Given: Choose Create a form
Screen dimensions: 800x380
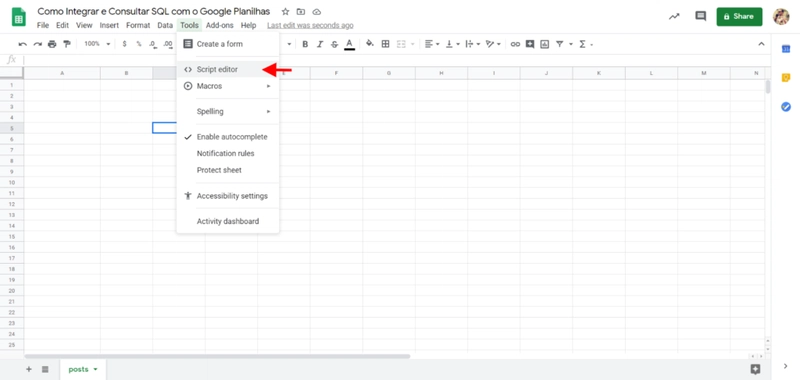Looking at the screenshot, I should (228, 44).
